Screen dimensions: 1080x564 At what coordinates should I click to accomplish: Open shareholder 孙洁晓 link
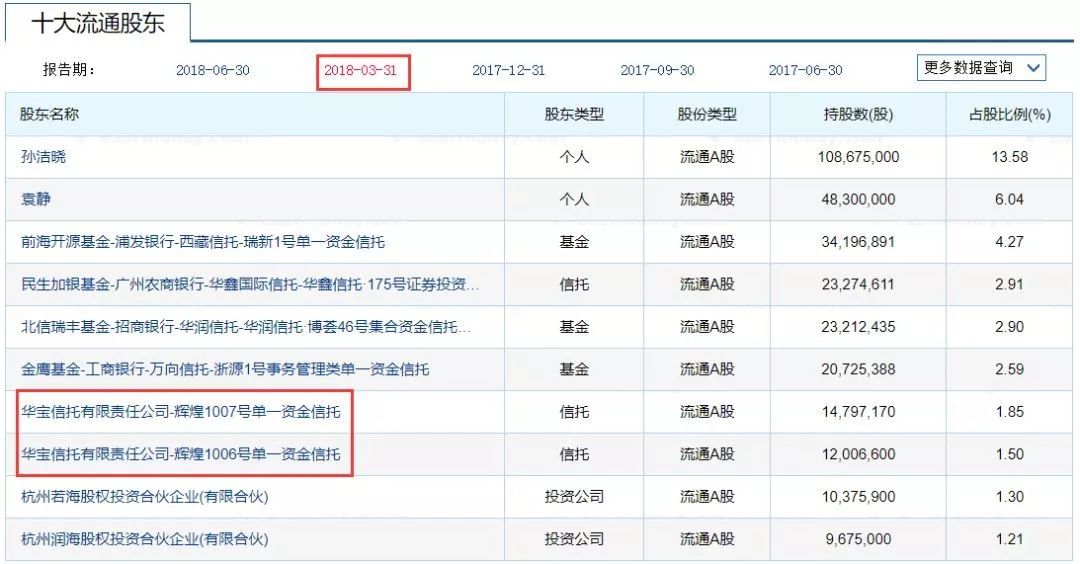click(43, 157)
